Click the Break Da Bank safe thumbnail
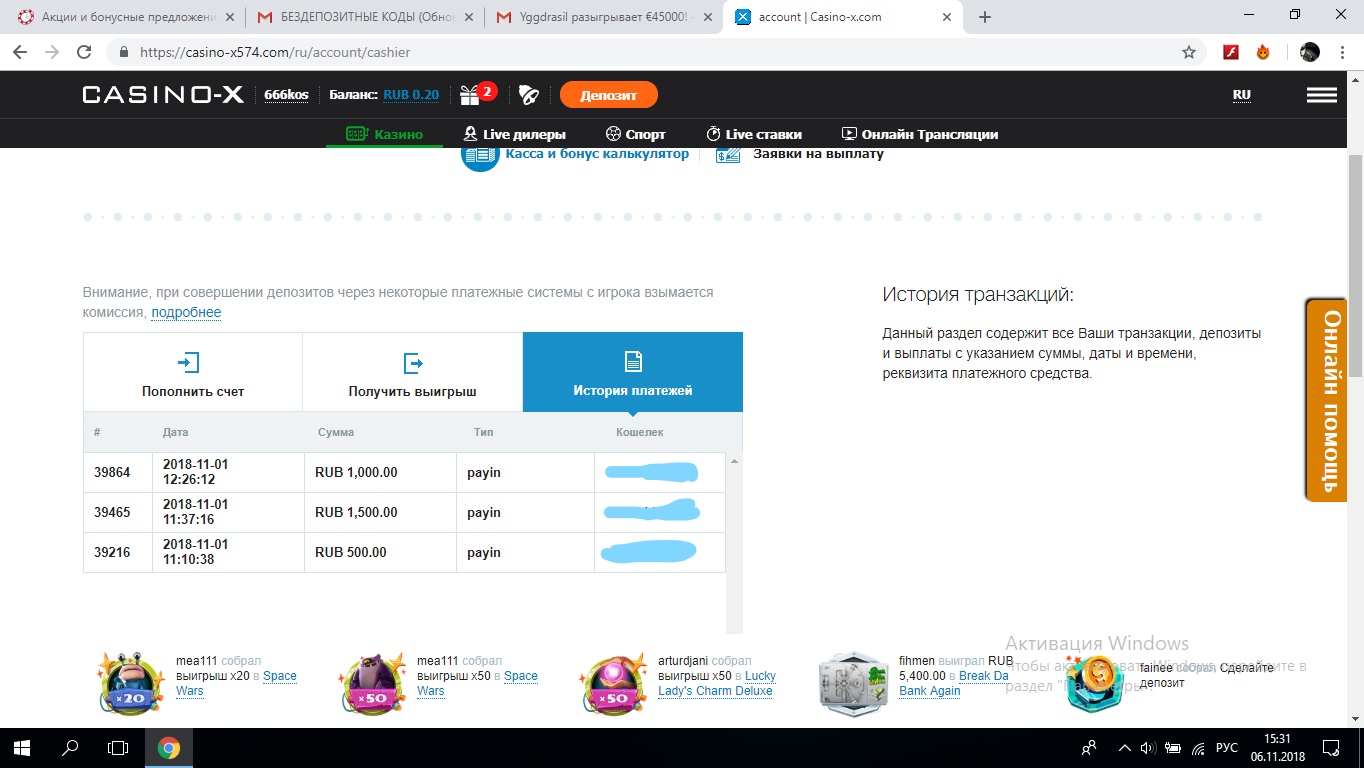Viewport: 1364px width, 768px height. (854, 684)
